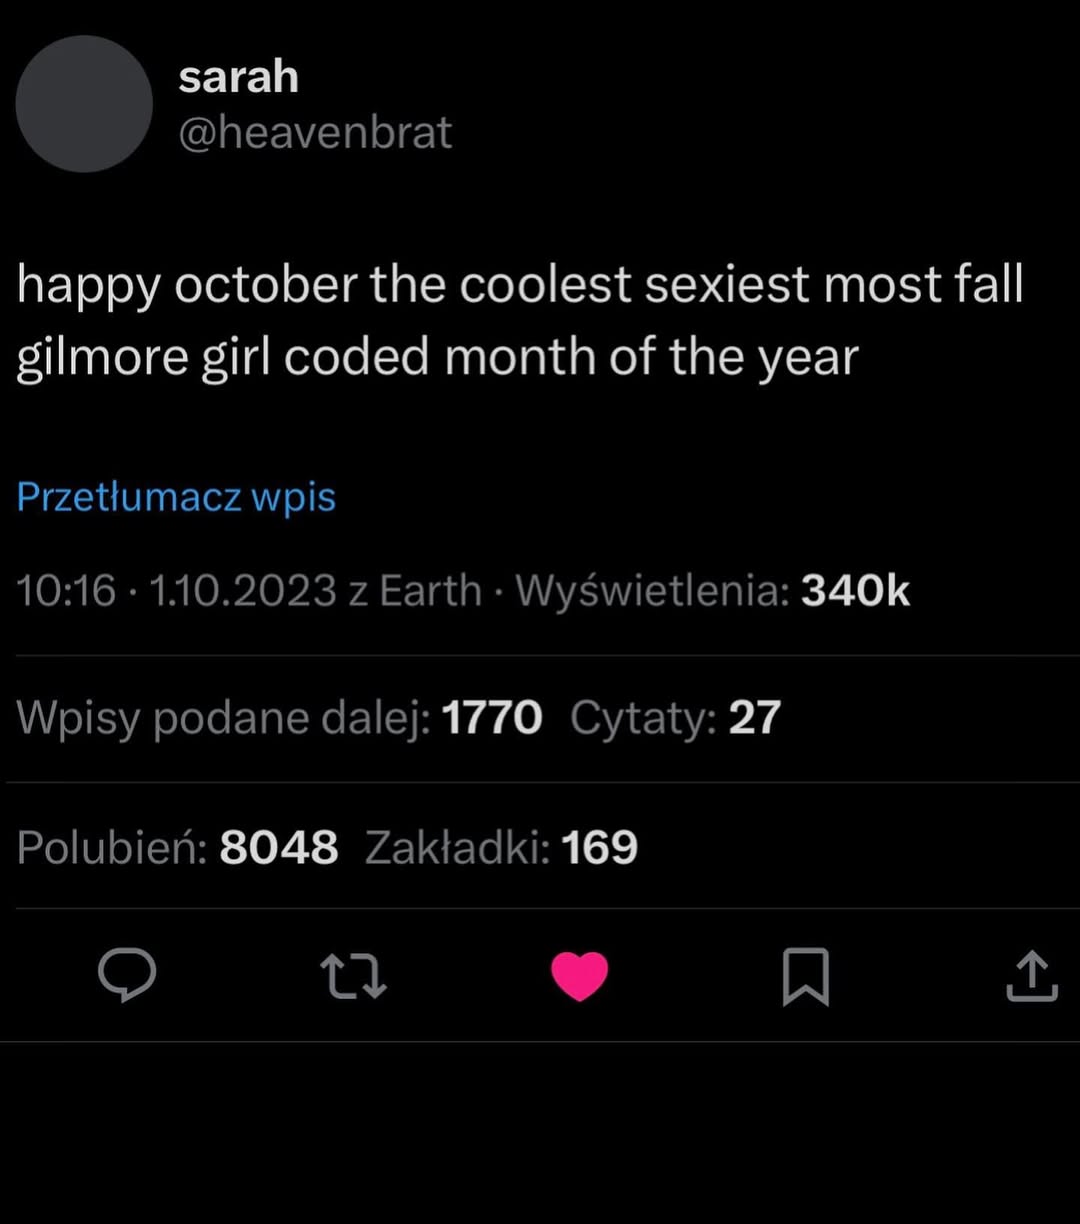Open the share menu with upload arrow icon

[1031, 976]
